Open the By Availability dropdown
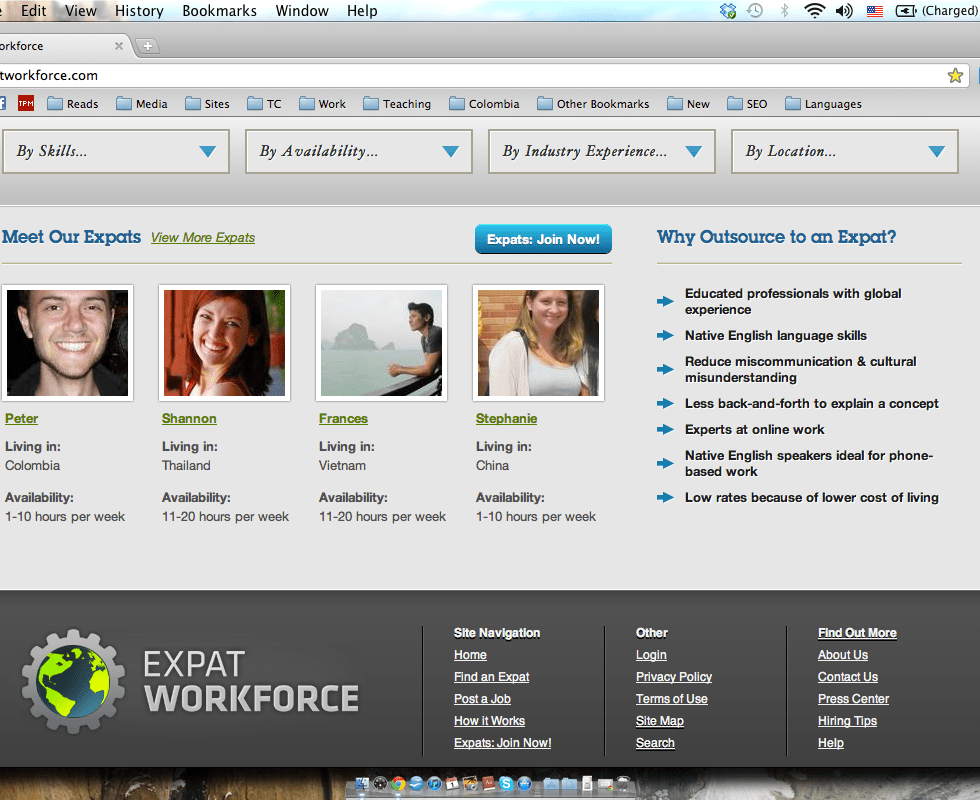 click(x=358, y=151)
